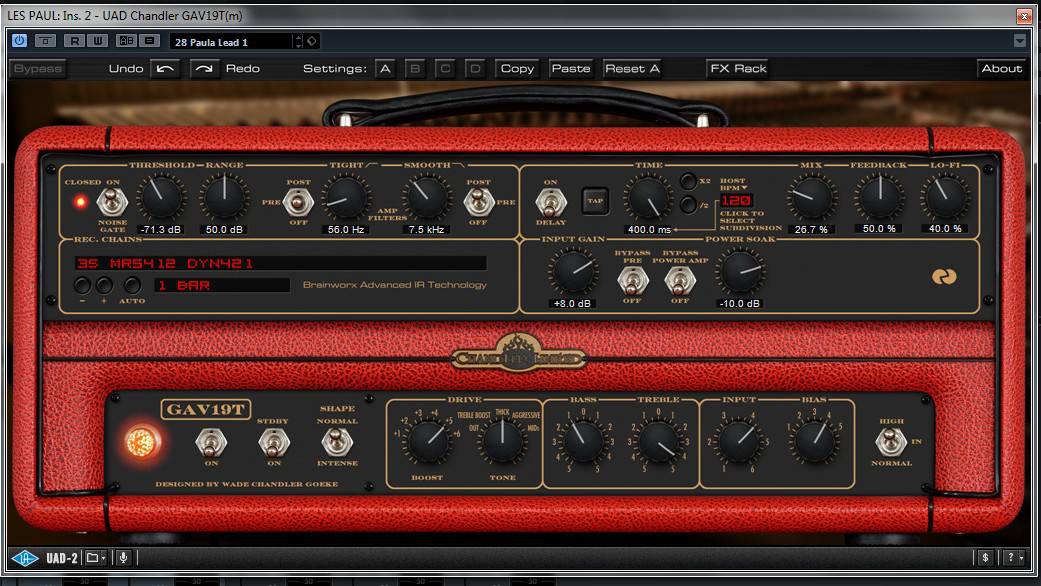Select settings slot A
This screenshot has height=586, width=1041.
pos(385,69)
